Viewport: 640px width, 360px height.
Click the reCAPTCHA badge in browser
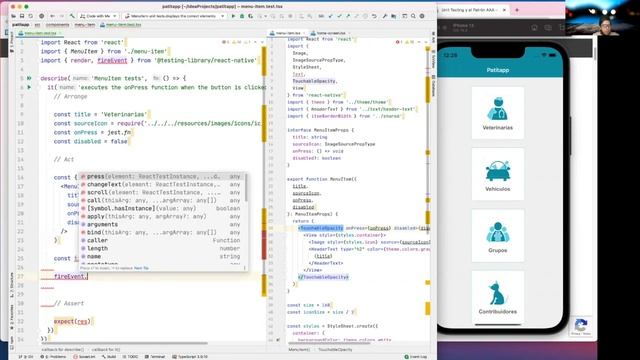pyautogui.click(x=581, y=327)
